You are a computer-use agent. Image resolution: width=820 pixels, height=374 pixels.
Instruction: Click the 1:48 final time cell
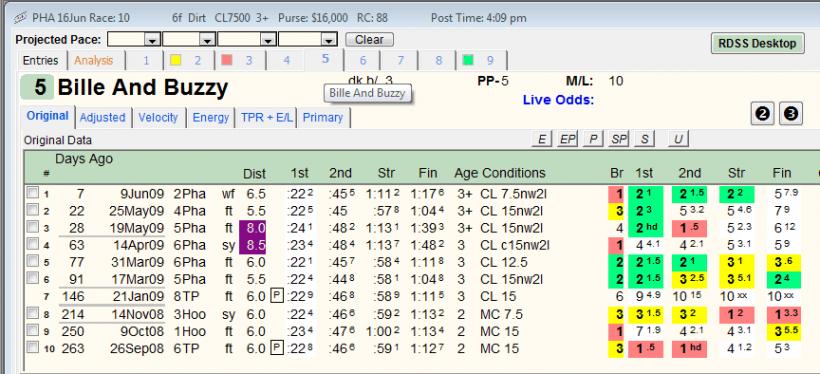(x=428, y=245)
